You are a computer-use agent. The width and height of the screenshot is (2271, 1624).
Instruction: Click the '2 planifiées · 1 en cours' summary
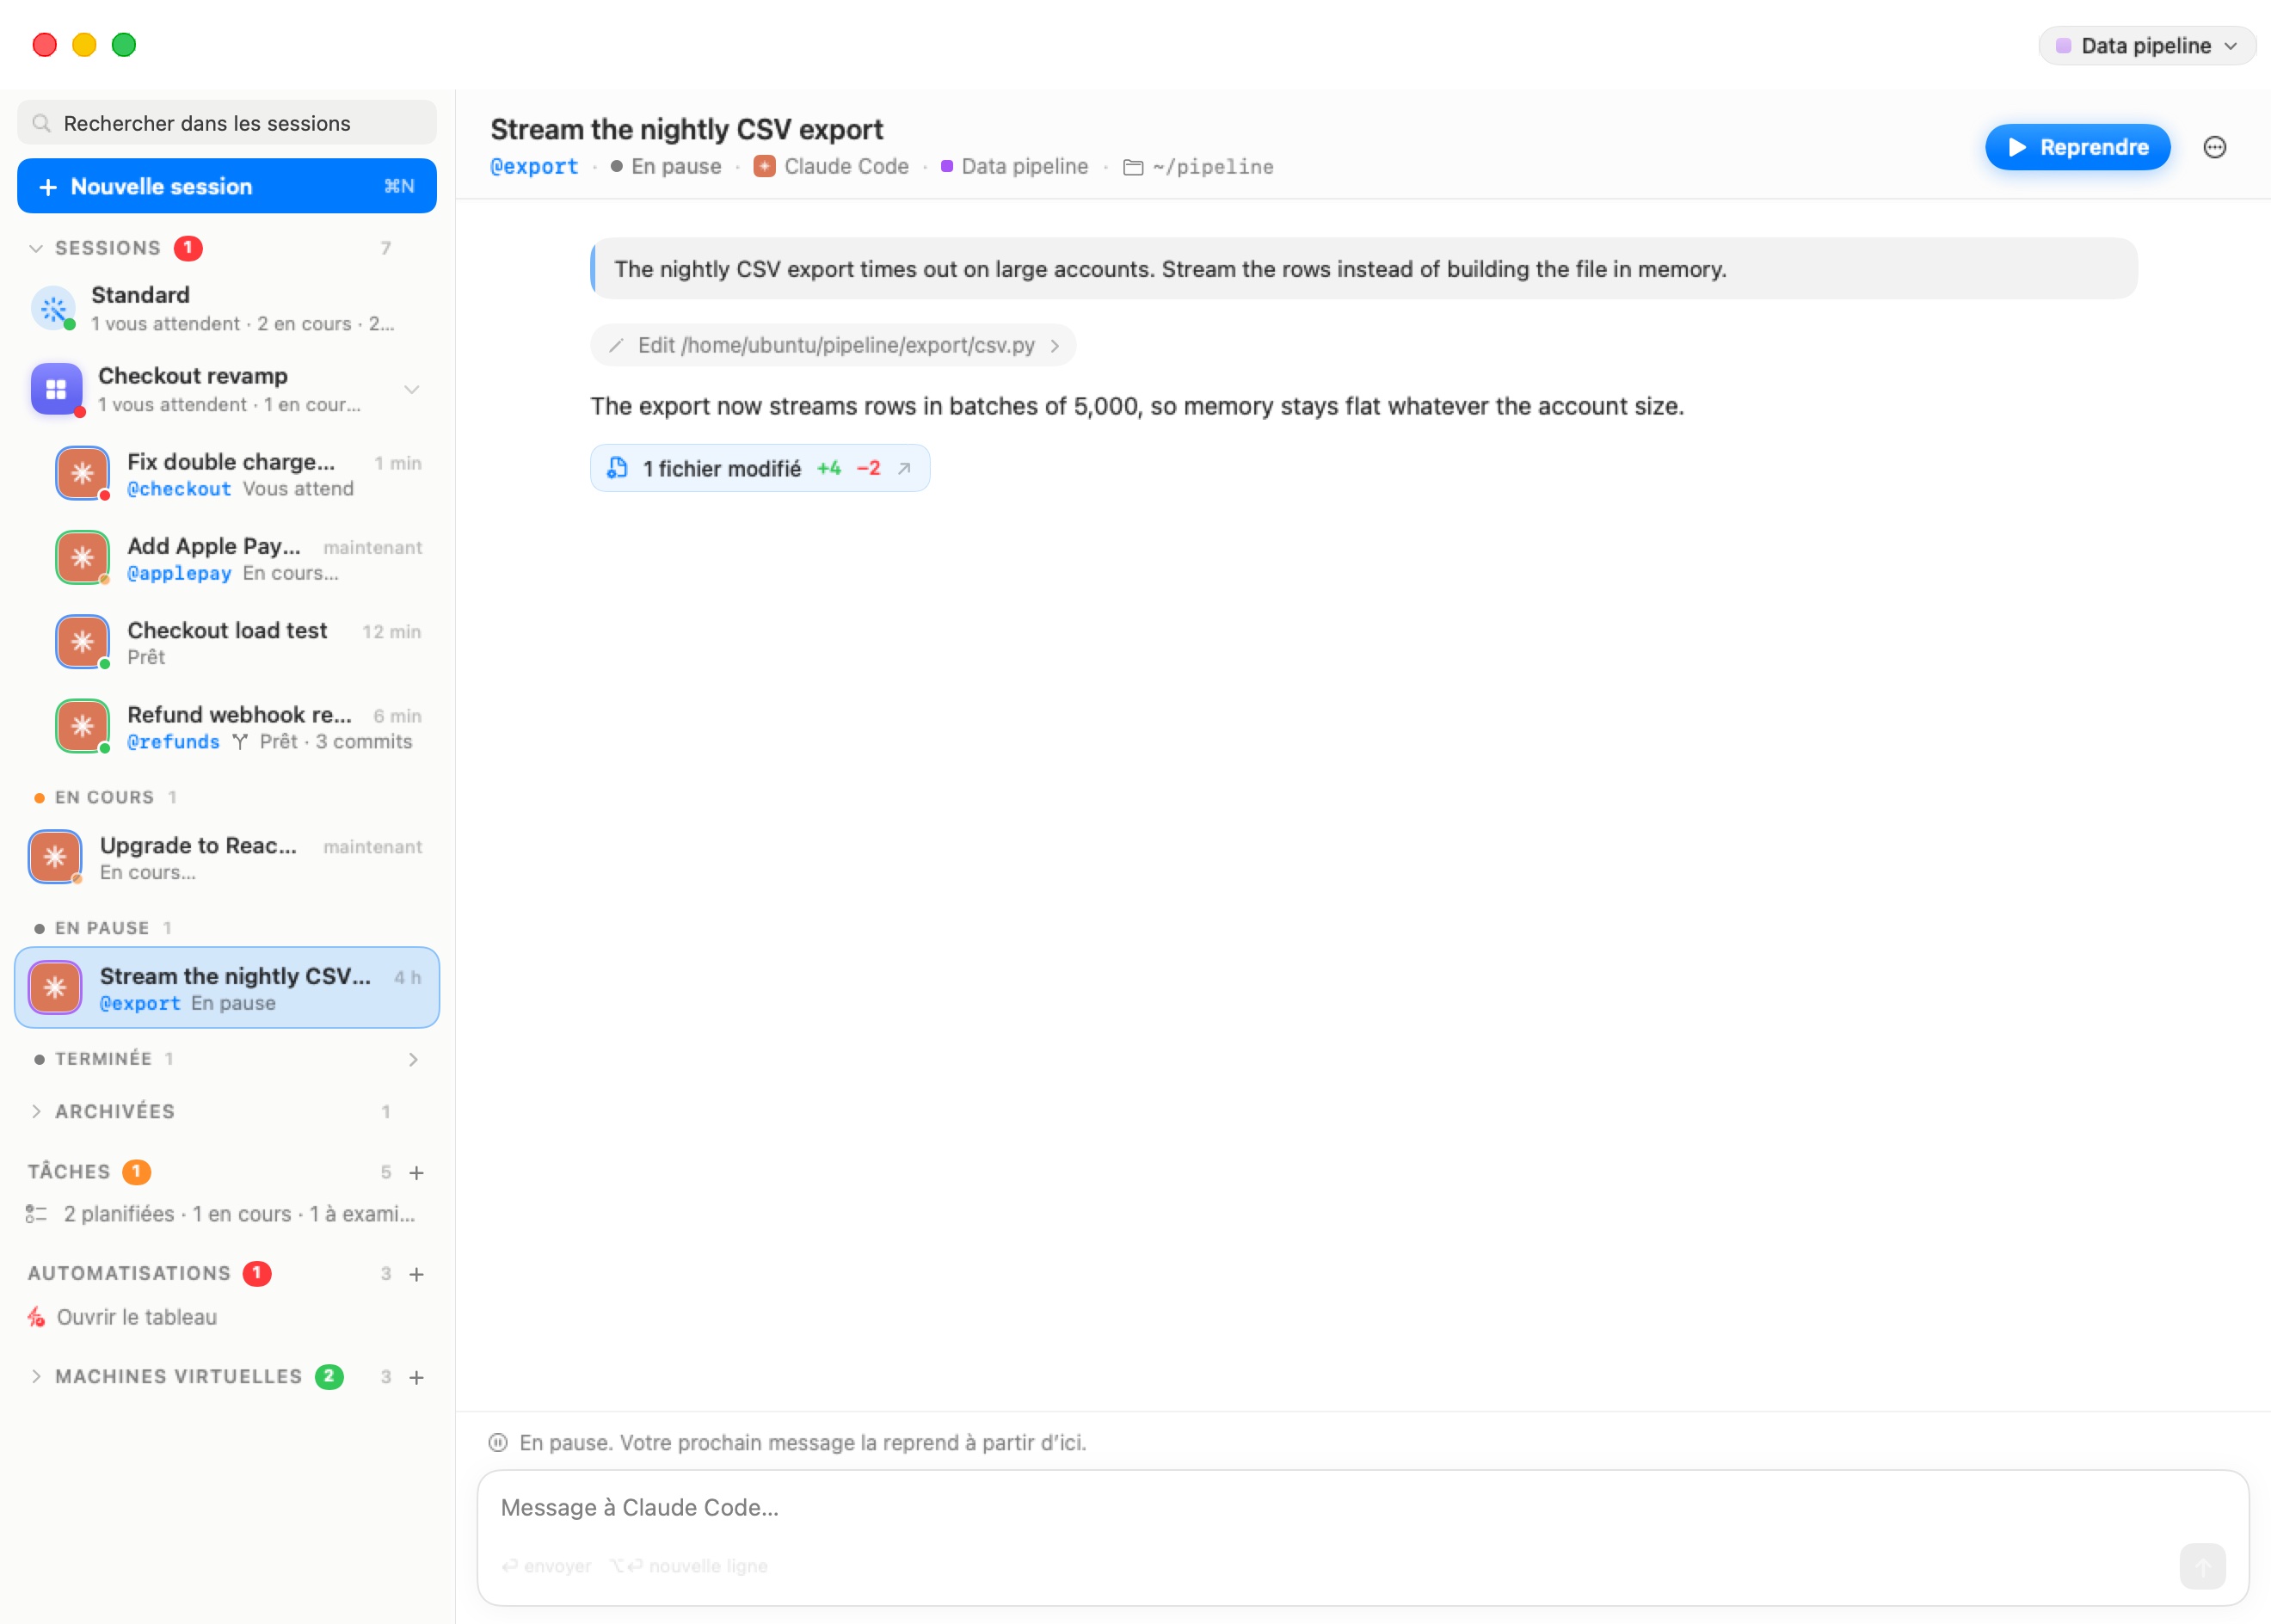click(240, 1214)
